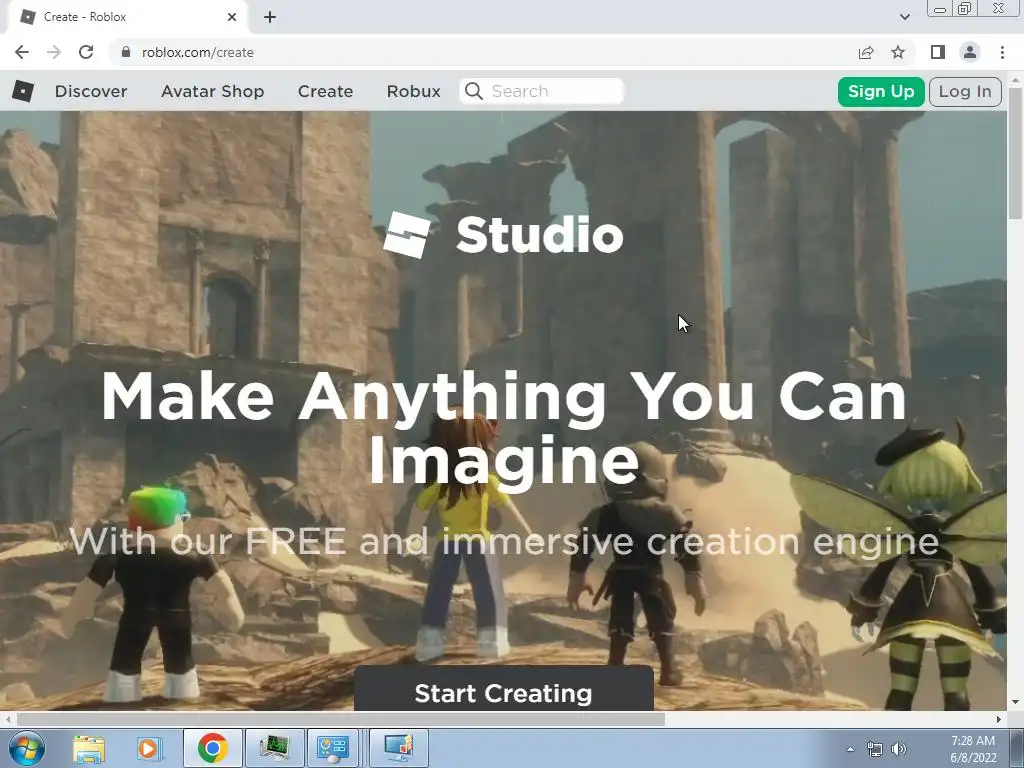Share this page via the share icon
Image resolution: width=1024 pixels, height=768 pixels.
[866, 52]
